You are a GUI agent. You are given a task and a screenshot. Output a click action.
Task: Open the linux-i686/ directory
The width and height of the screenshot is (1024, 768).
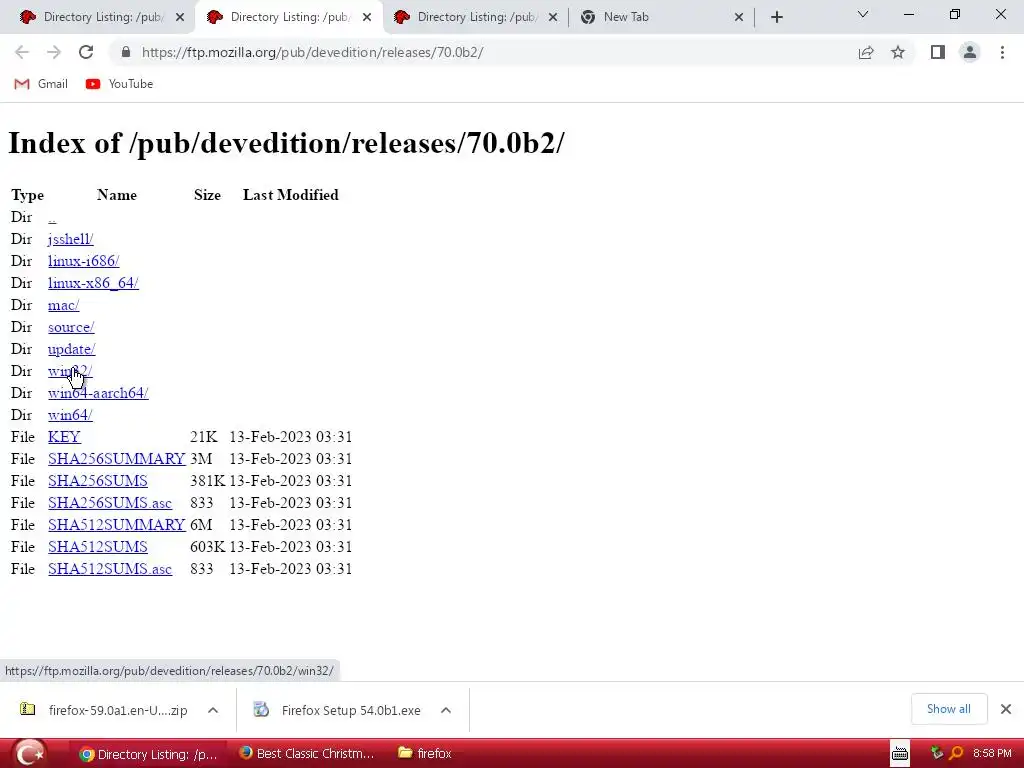tap(84, 261)
